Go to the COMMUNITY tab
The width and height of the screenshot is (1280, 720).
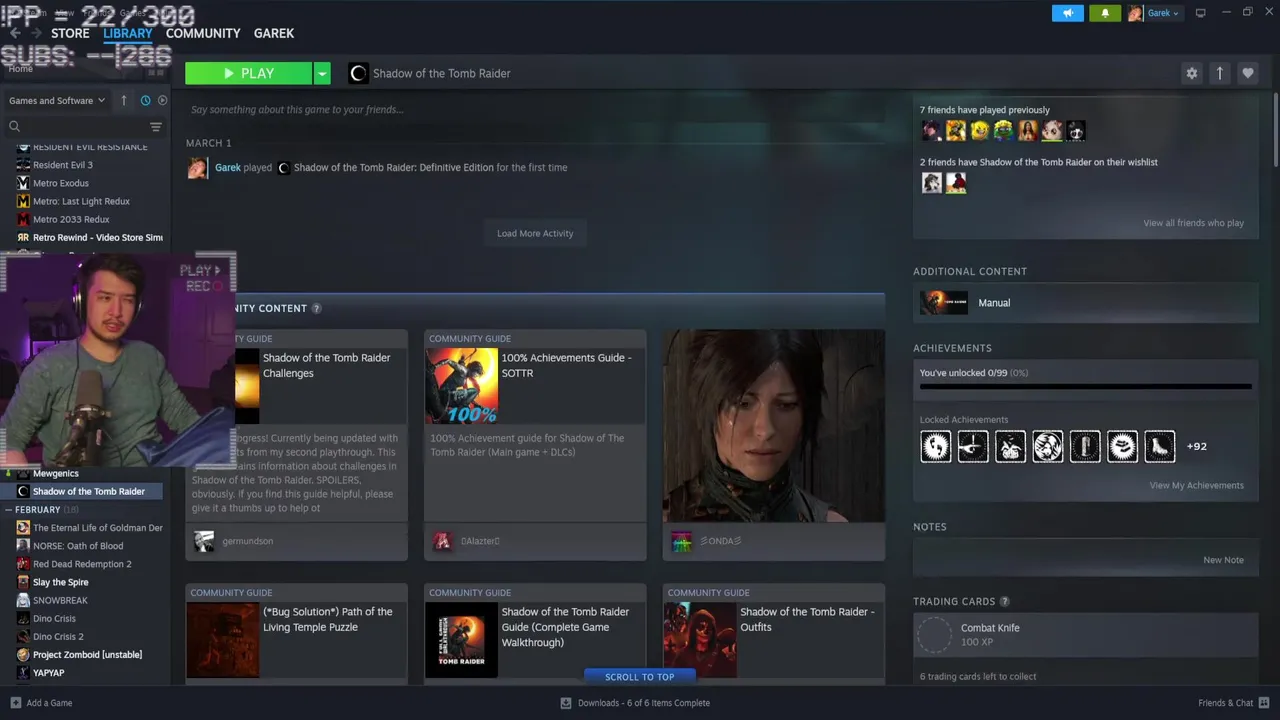203,33
